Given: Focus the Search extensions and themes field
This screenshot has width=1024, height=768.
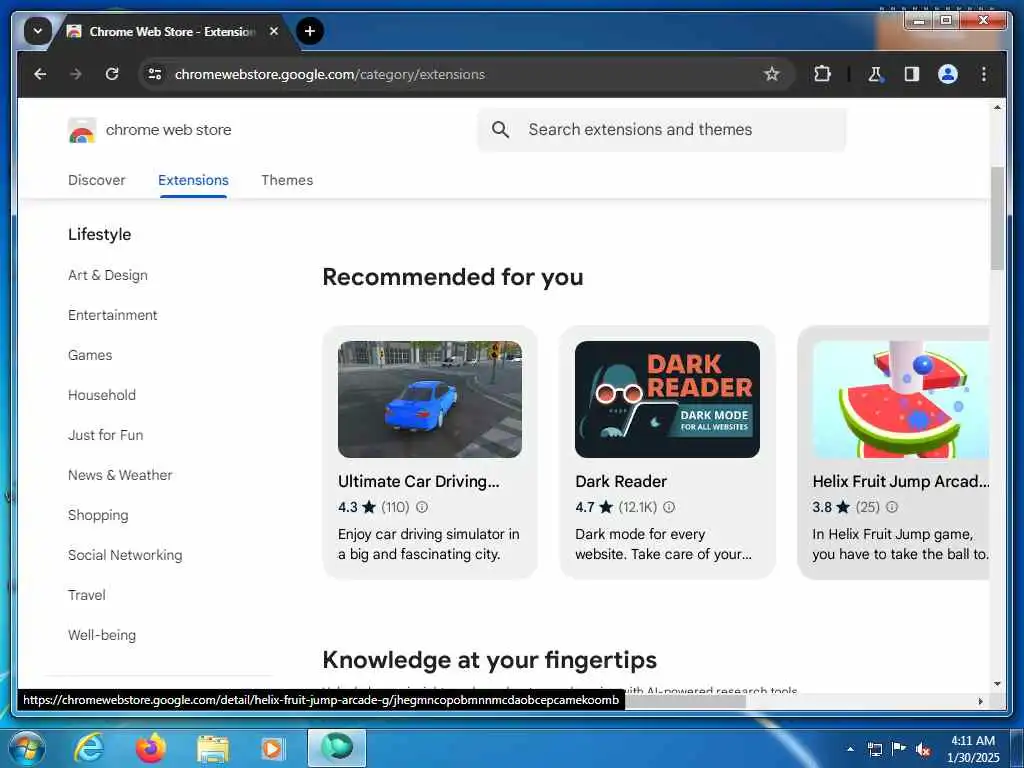Looking at the screenshot, I should pos(662,130).
